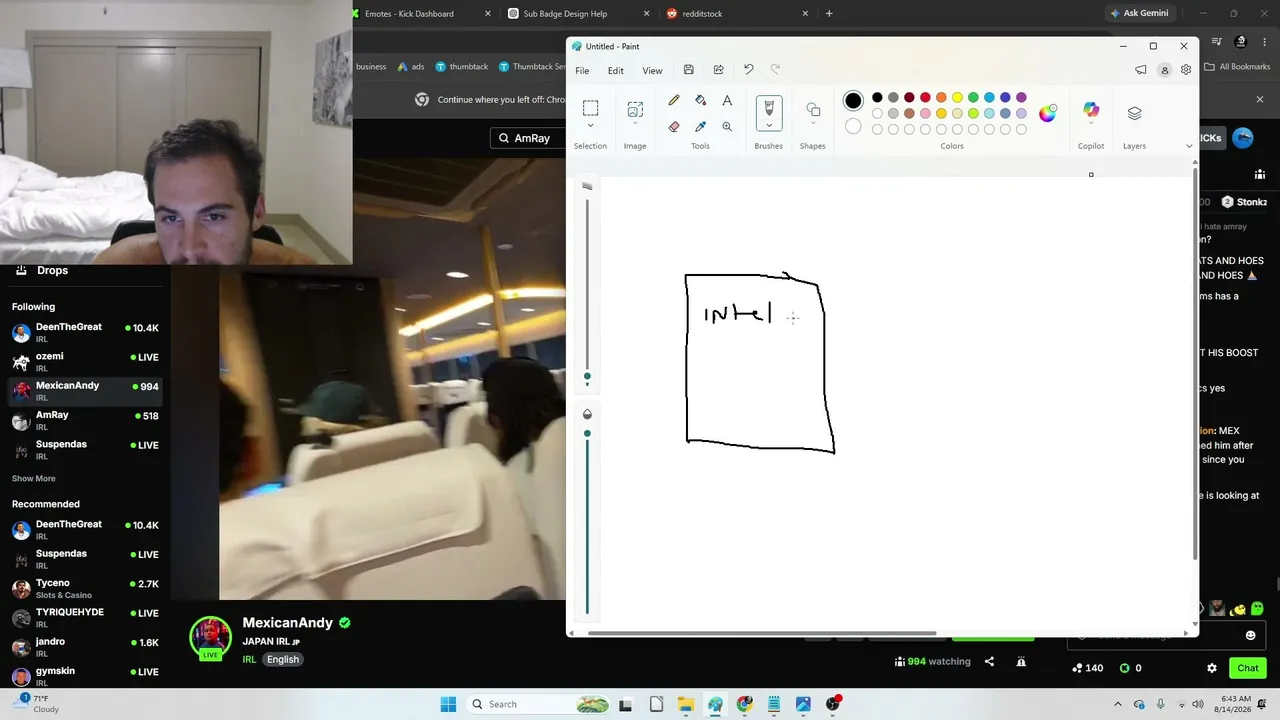The width and height of the screenshot is (1280, 720).
Task: Click the Ask Gemini button
Action: [1139, 13]
